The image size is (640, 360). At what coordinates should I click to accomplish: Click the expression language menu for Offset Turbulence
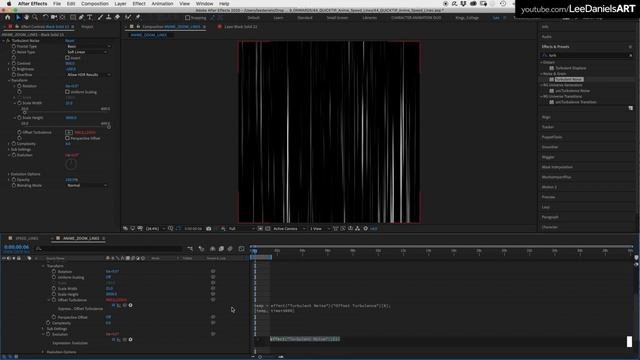(130, 305)
